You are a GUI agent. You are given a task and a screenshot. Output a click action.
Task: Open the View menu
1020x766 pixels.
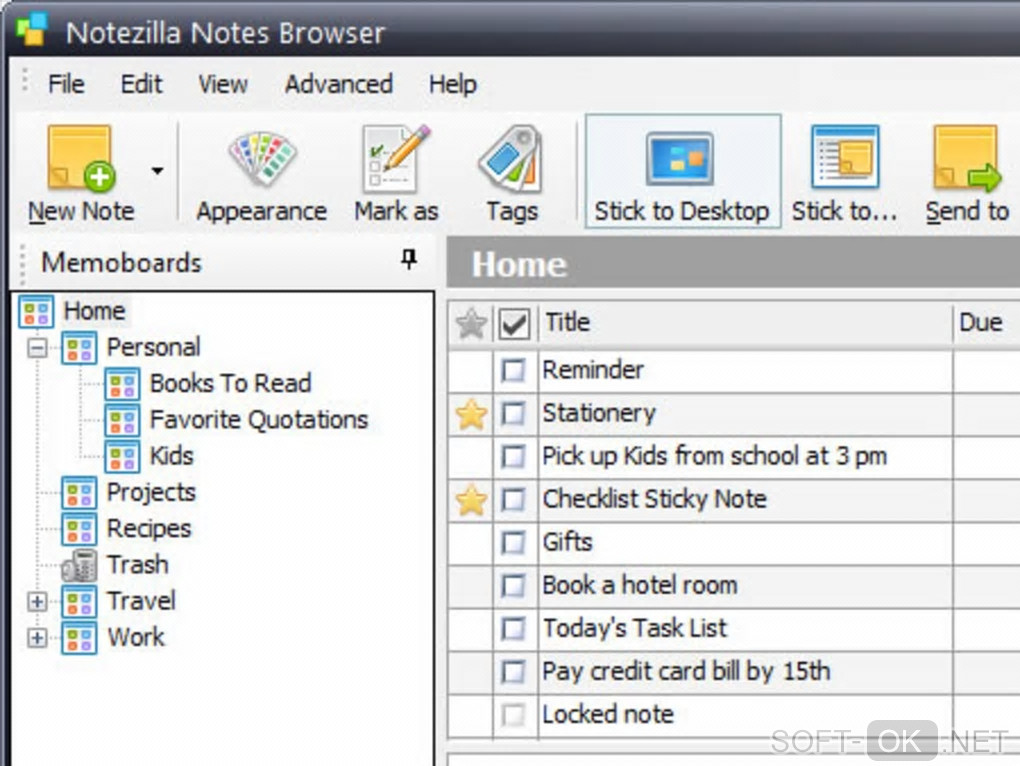[x=223, y=84]
